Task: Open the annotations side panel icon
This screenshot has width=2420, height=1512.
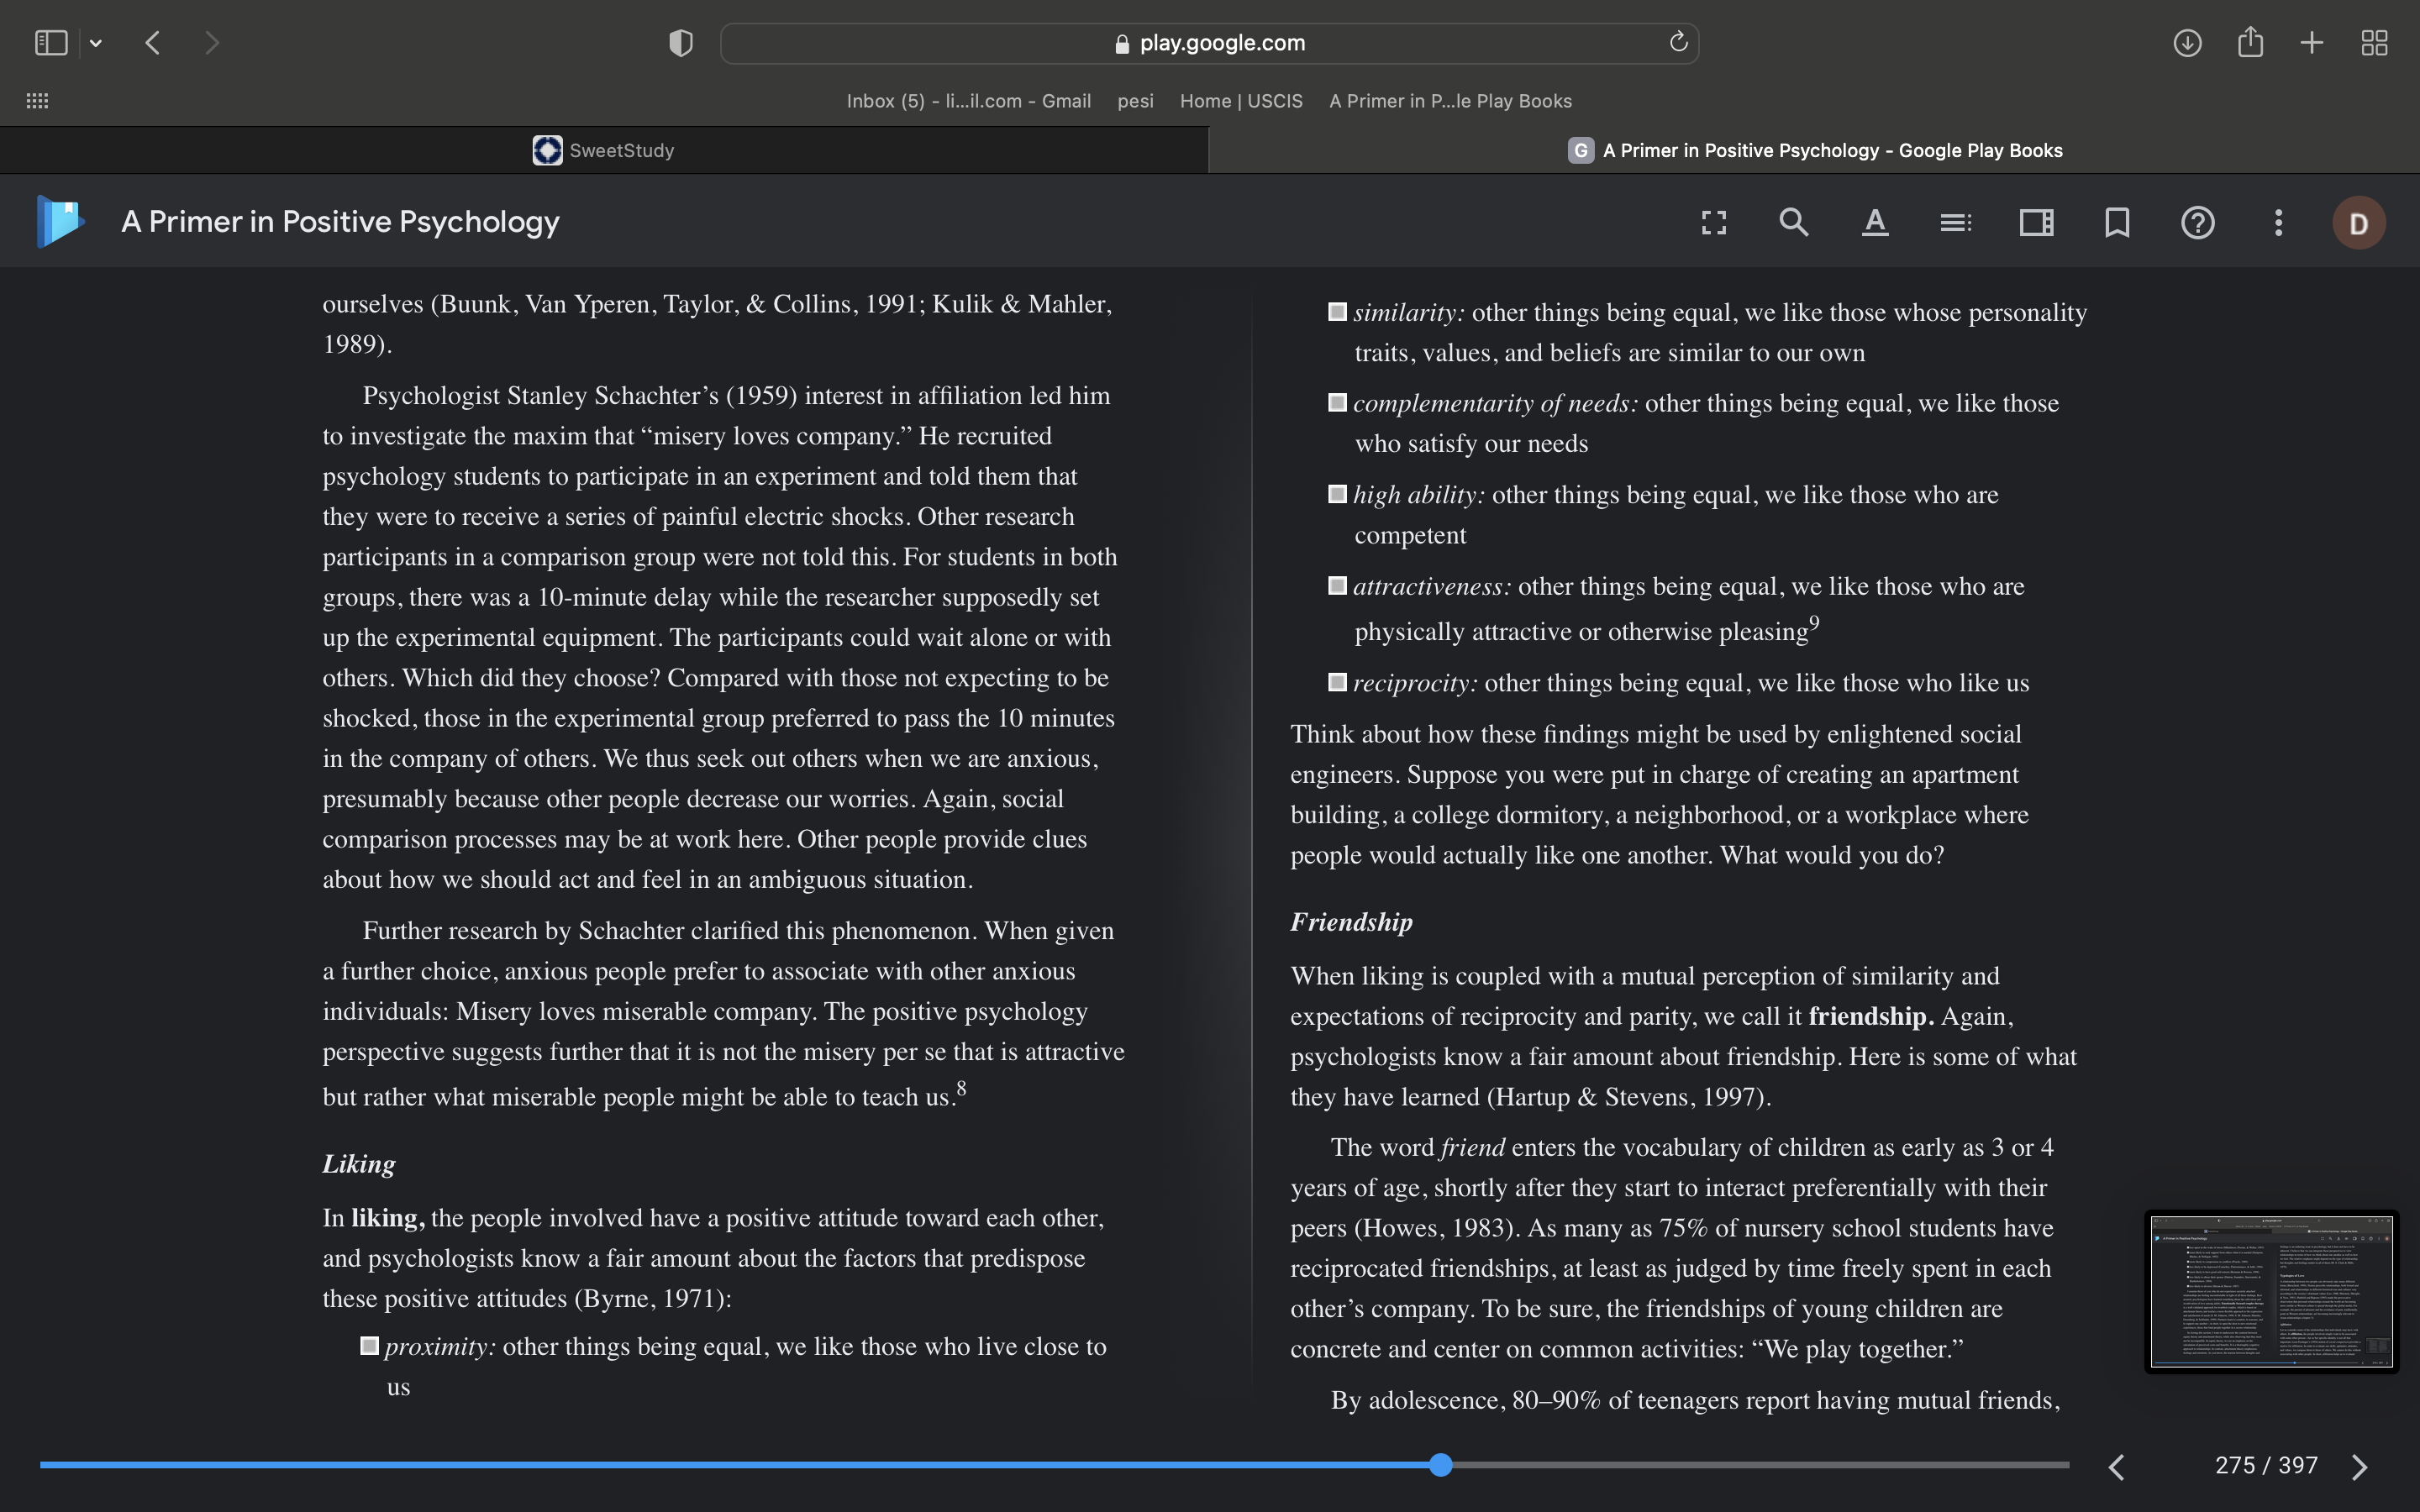Action: (2037, 222)
